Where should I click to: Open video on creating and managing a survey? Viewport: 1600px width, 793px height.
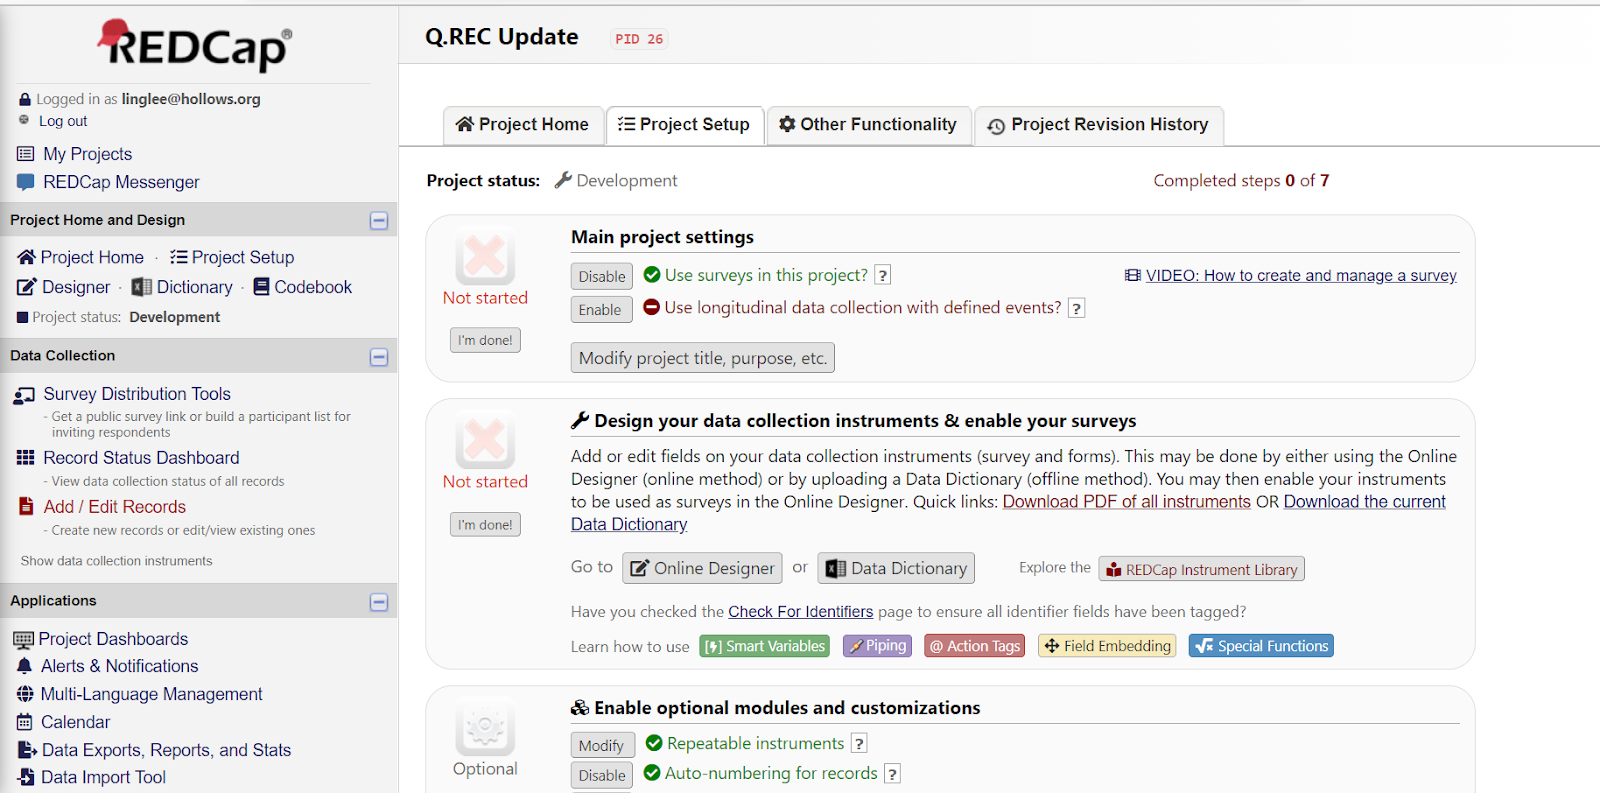tap(1301, 276)
